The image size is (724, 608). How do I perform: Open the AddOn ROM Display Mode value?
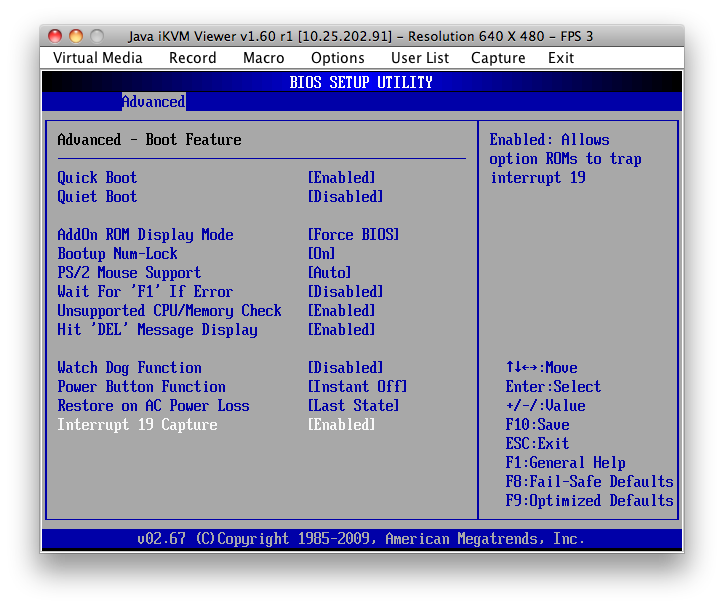pos(353,235)
